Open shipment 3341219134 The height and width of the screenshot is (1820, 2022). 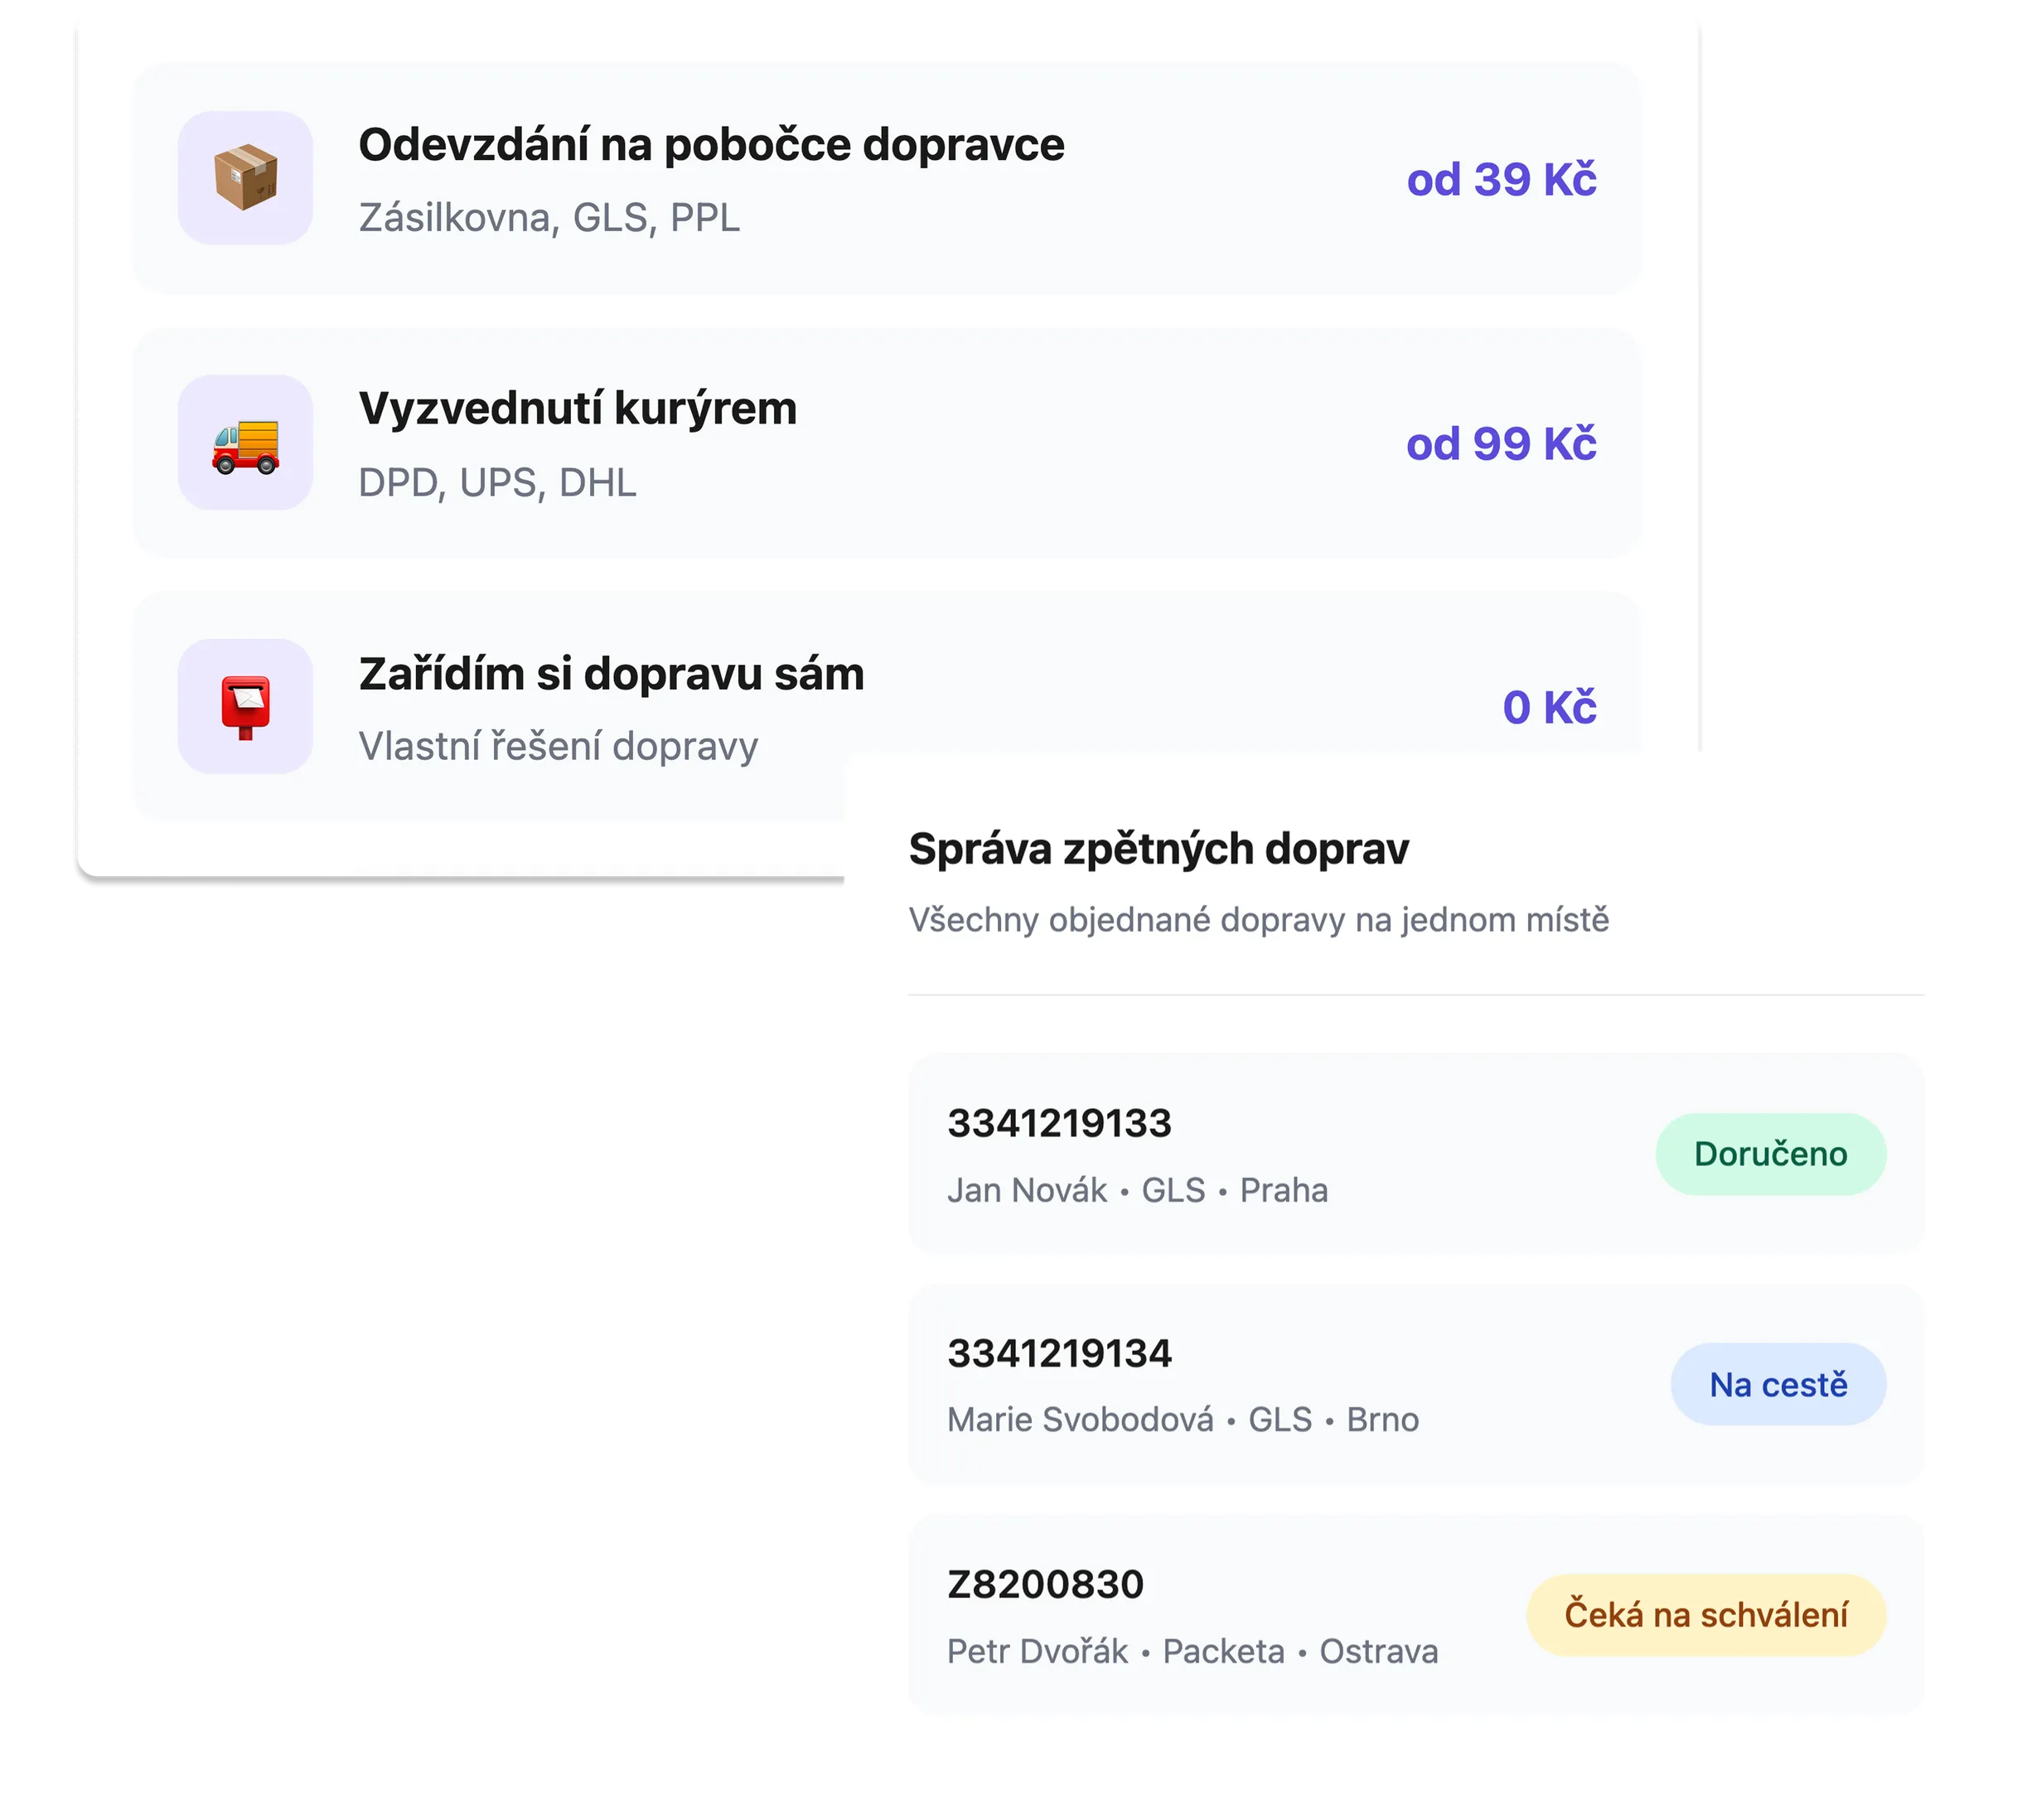click(1059, 1353)
